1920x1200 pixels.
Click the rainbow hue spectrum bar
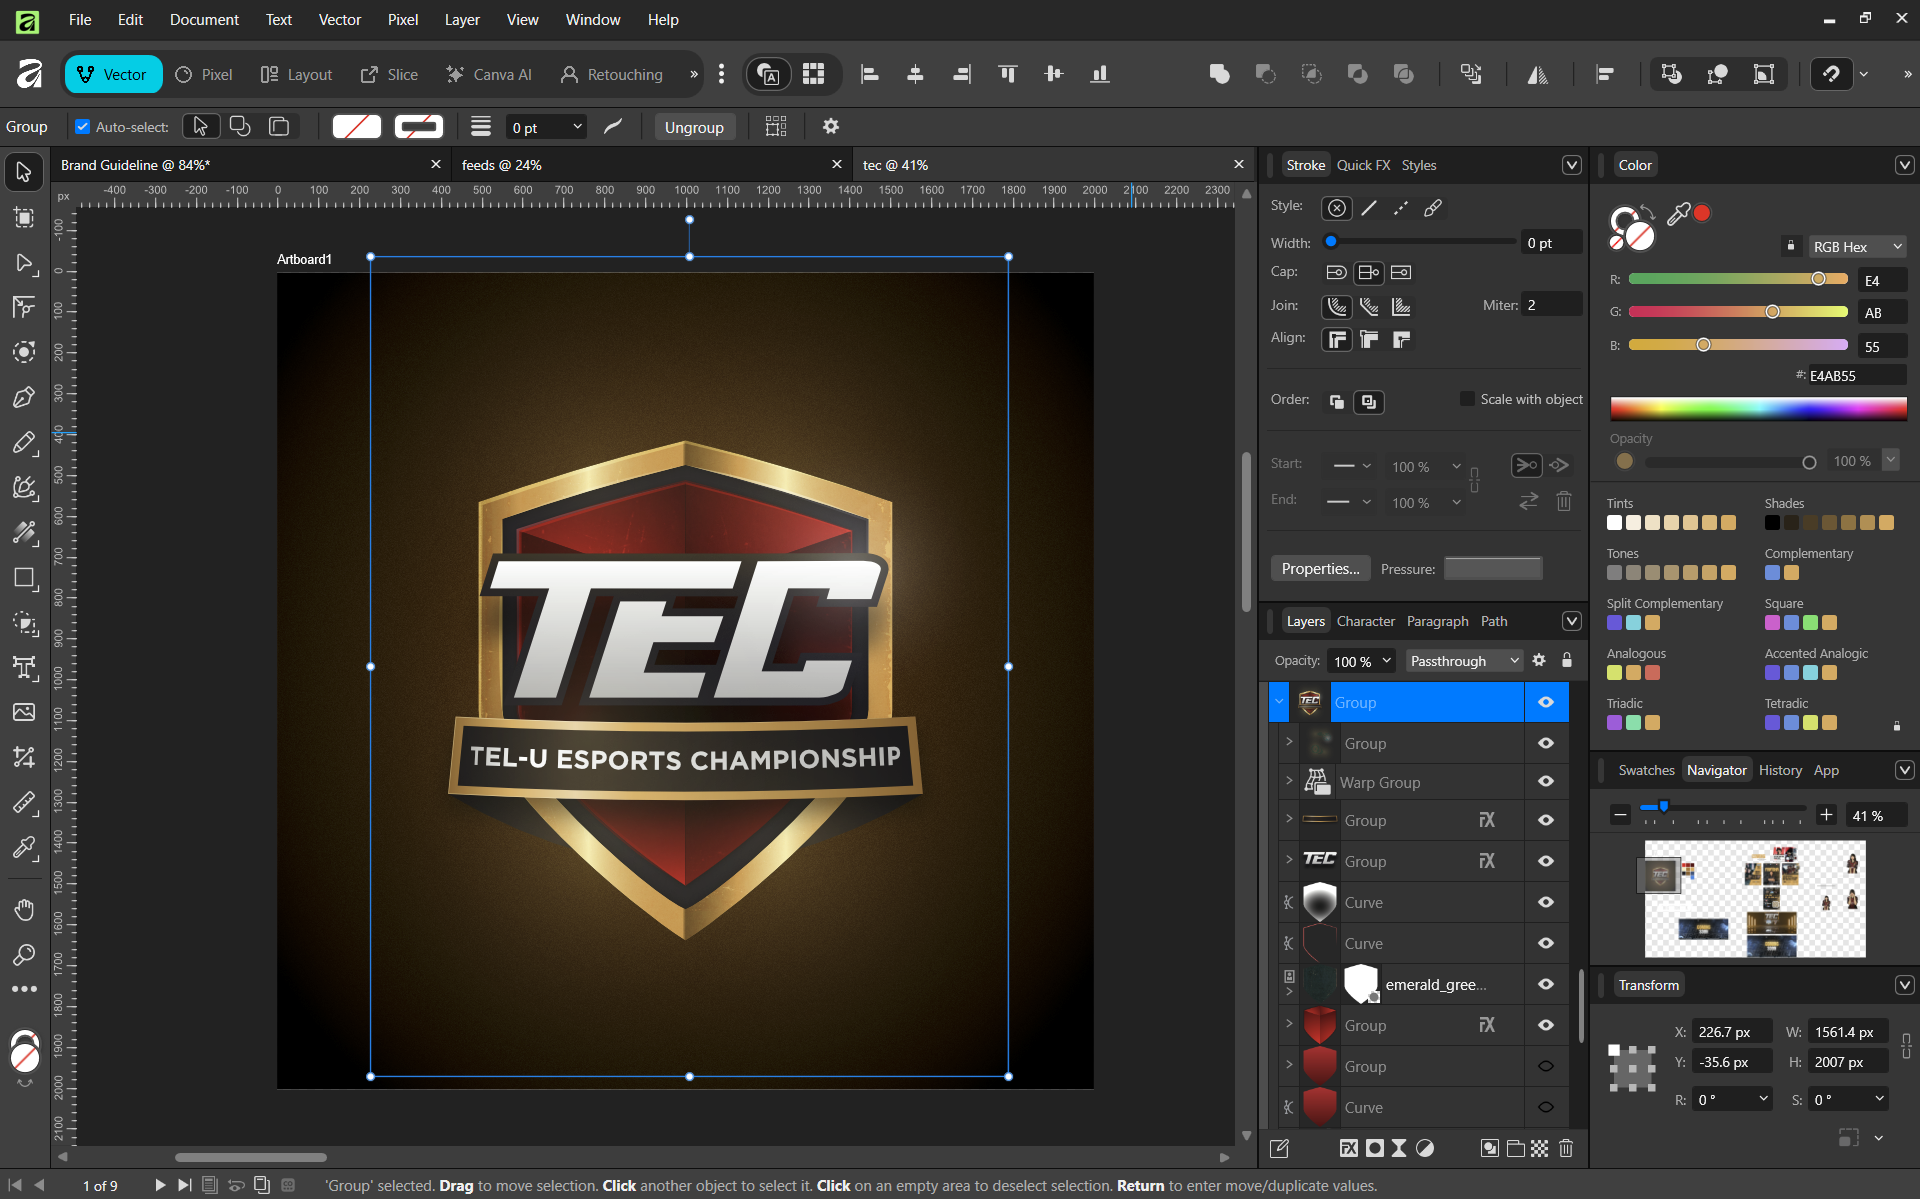(1758, 408)
